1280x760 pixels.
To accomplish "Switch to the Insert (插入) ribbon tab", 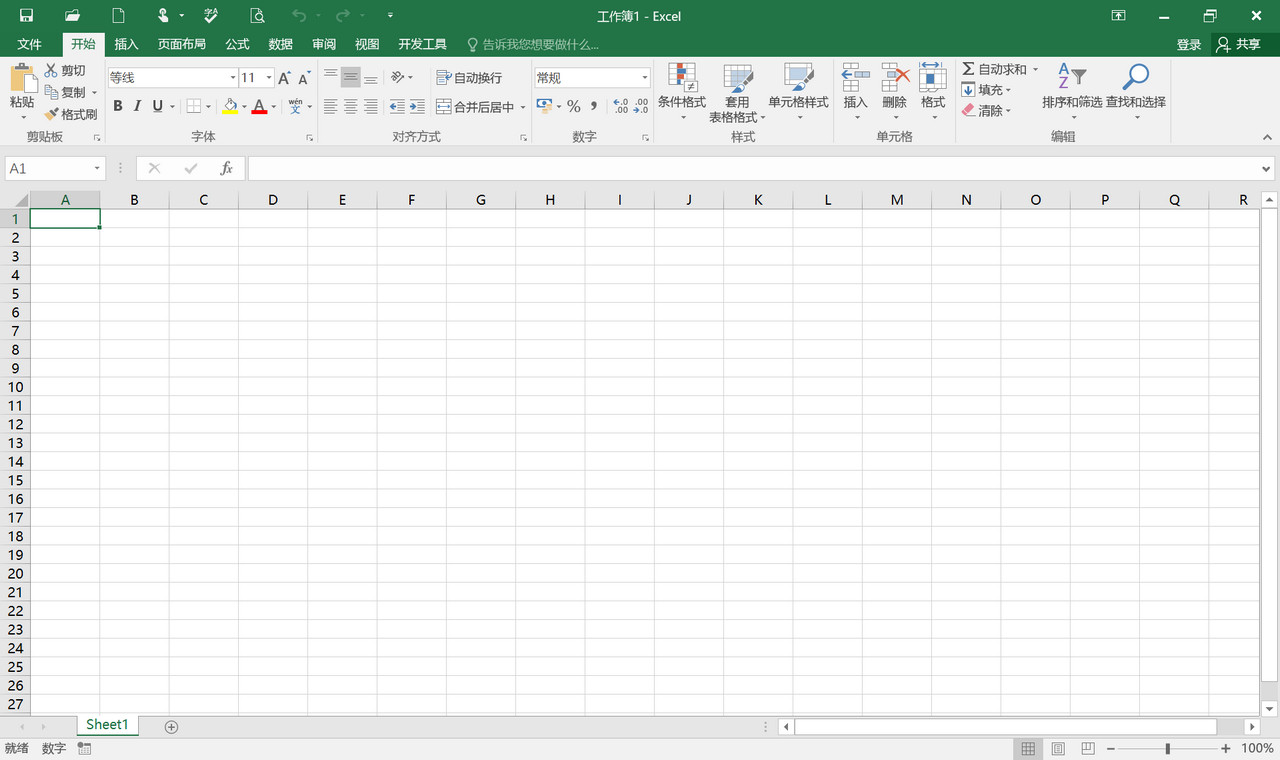I will (126, 44).
